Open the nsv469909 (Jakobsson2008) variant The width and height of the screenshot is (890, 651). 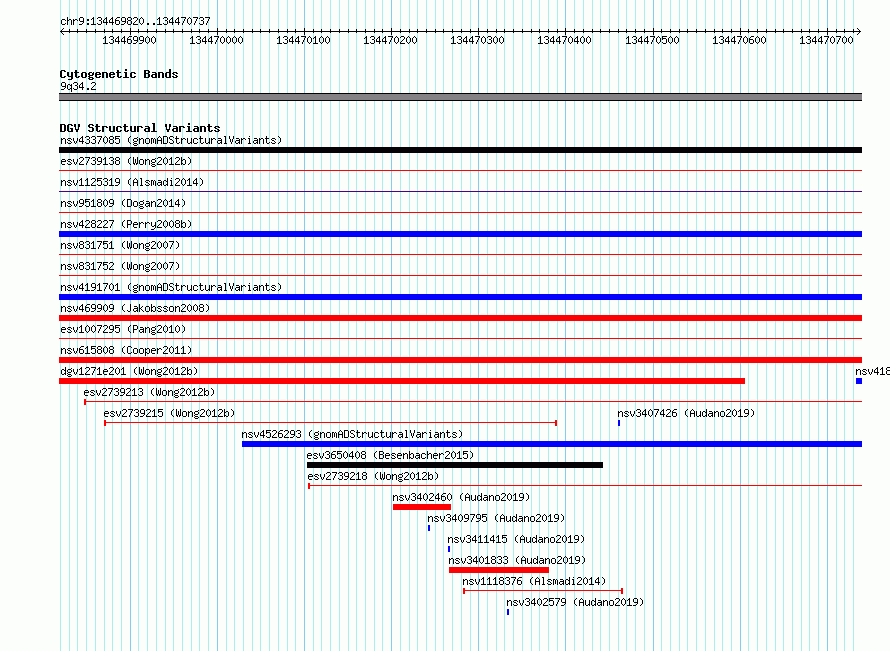135,308
